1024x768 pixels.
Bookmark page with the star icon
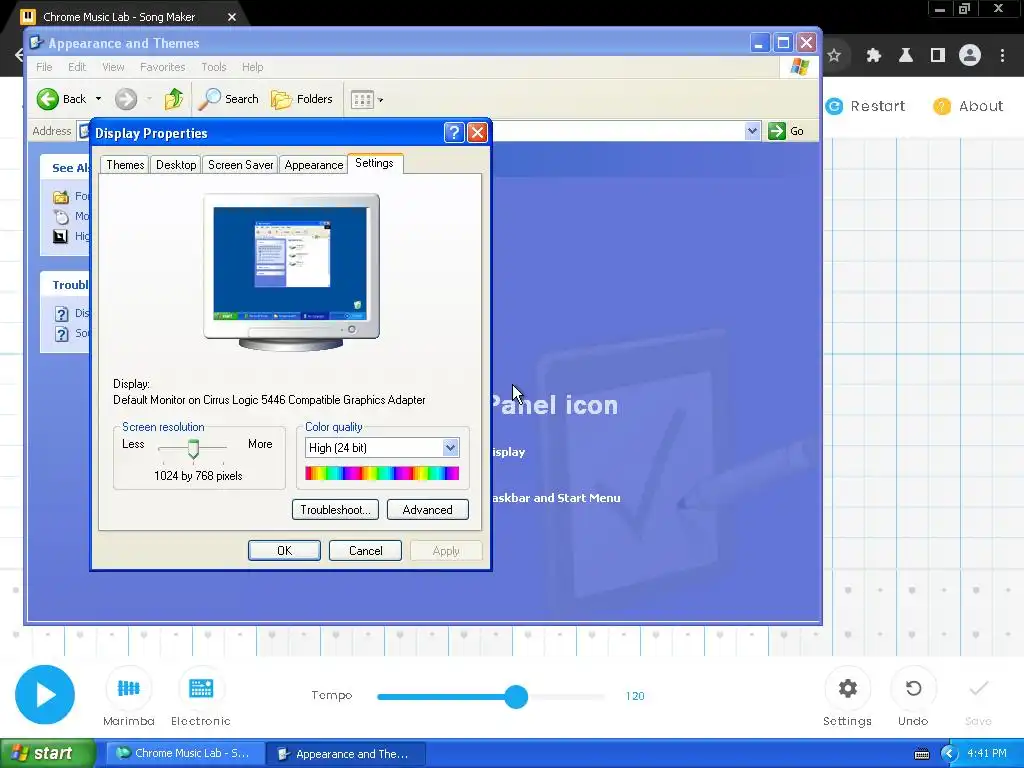pyautogui.click(x=834, y=56)
